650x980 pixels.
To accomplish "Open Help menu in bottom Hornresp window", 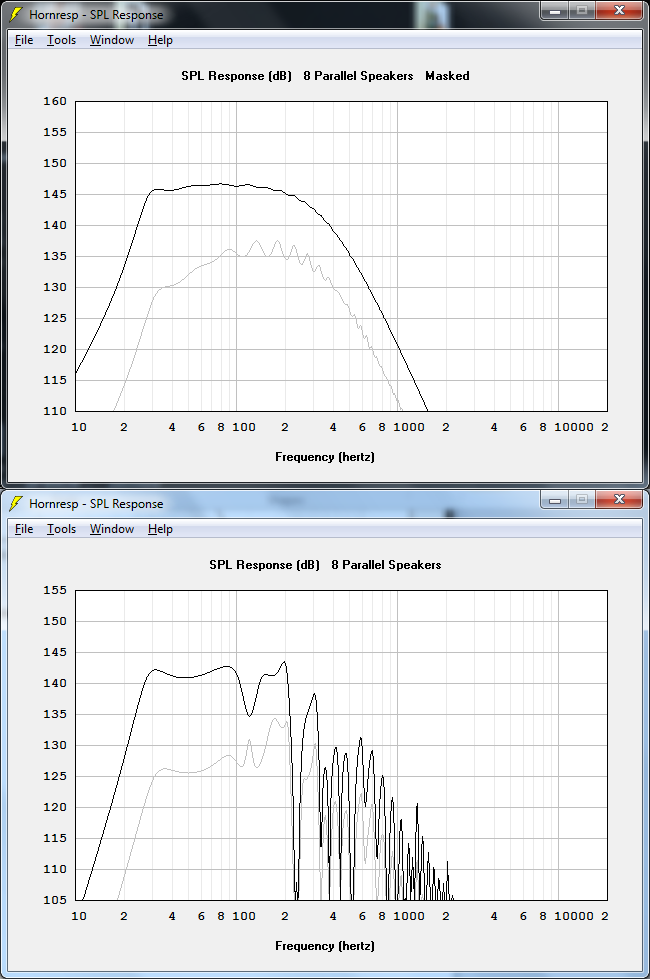I will point(160,529).
